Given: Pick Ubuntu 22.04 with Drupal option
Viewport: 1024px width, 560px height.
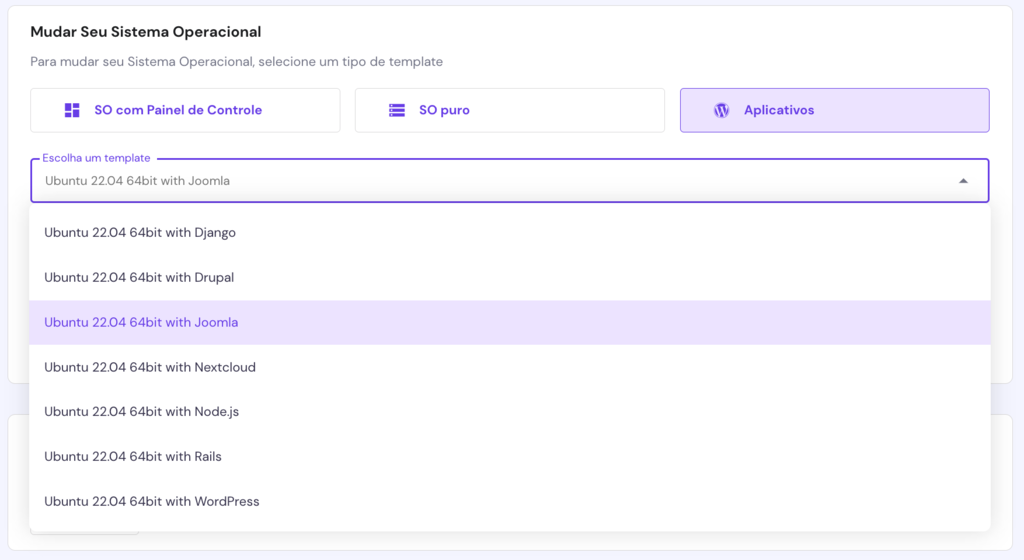Looking at the screenshot, I should [139, 277].
